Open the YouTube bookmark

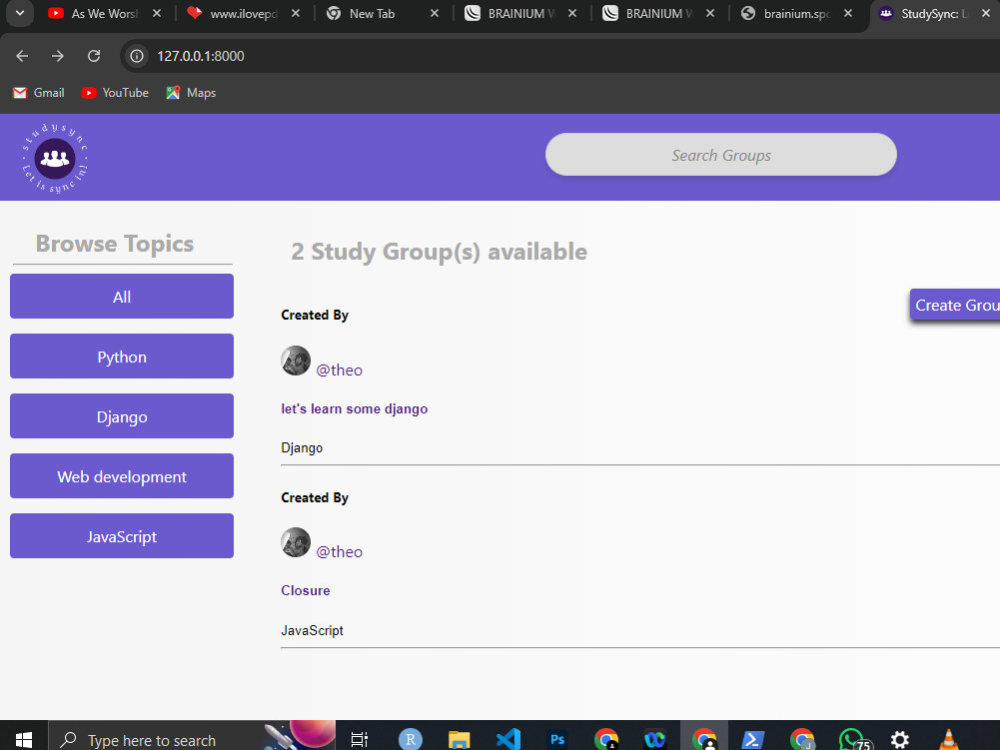[115, 93]
